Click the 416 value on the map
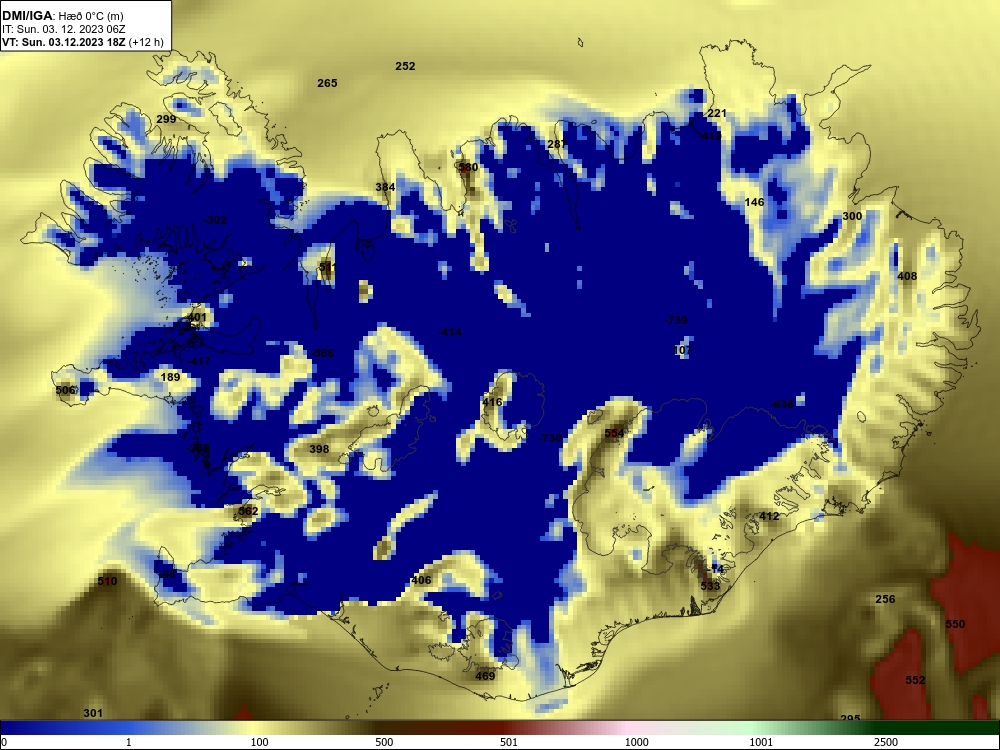The width and height of the screenshot is (1000, 750). (x=492, y=402)
